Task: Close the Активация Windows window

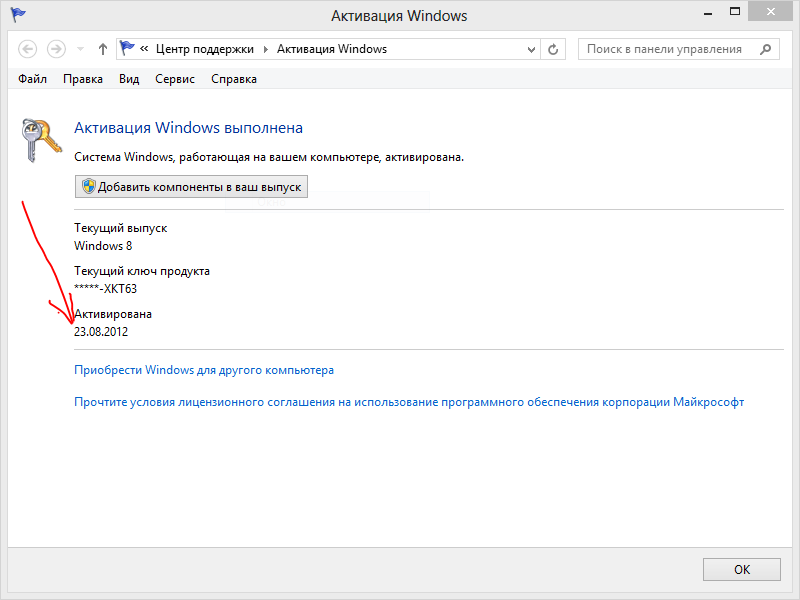Action: 770,12
